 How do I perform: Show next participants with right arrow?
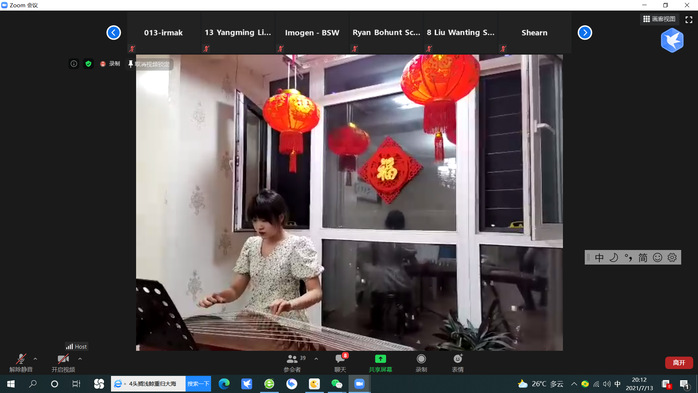coord(584,32)
